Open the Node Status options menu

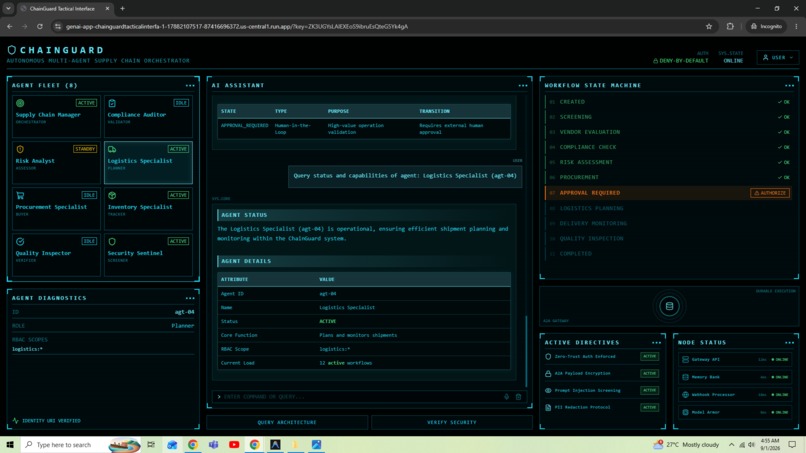click(790, 342)
